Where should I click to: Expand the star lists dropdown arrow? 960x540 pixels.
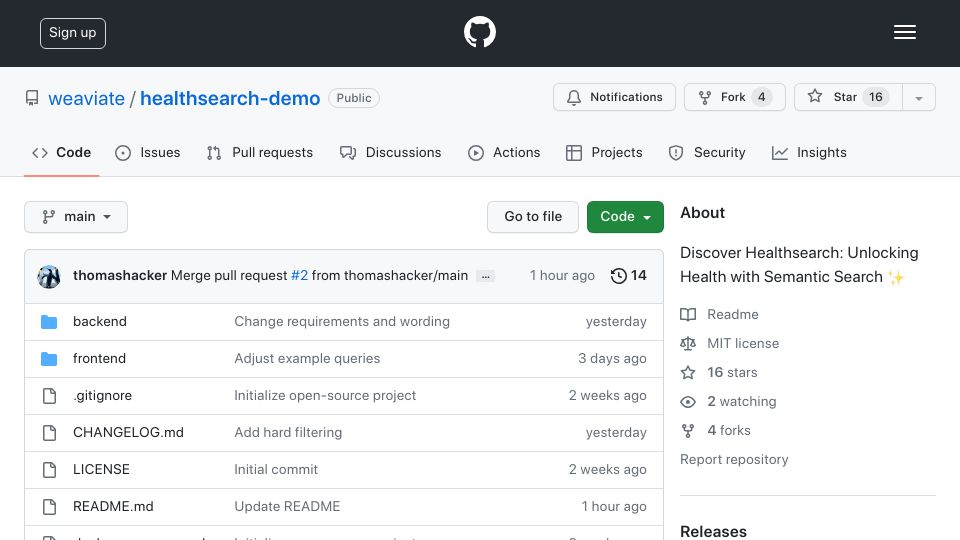coord(919,97)
